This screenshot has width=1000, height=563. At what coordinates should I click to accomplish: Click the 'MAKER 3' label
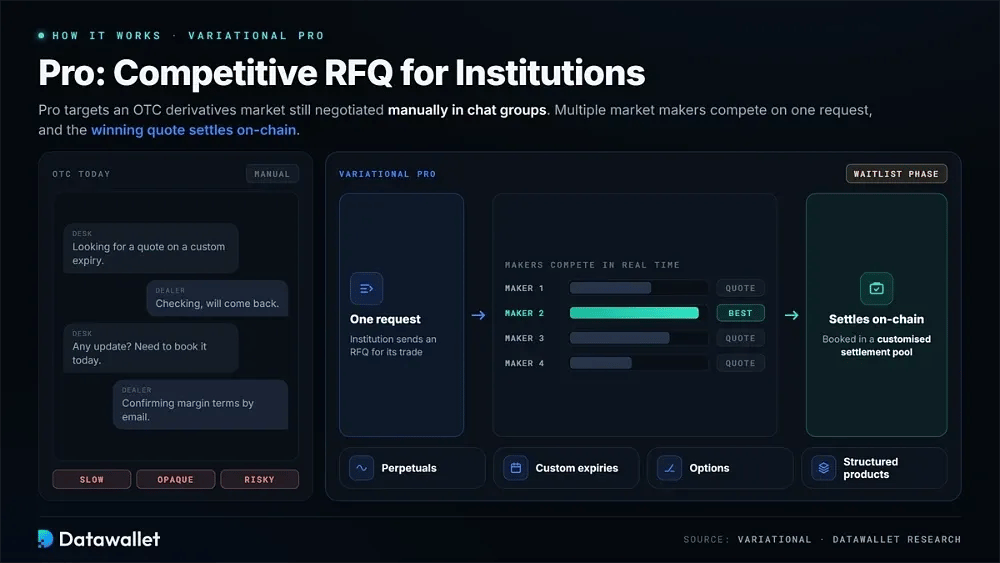tap(524, 339)
